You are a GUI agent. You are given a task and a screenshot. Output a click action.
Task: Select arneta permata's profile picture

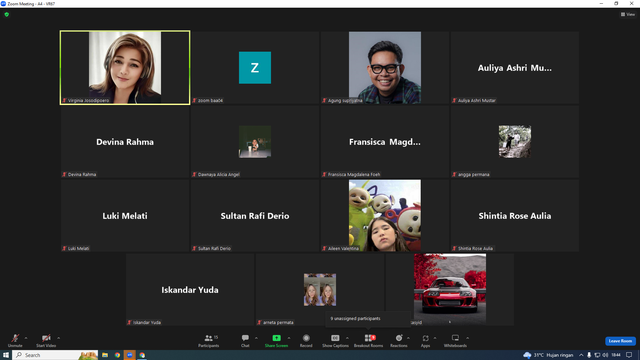tap(320, 289)
